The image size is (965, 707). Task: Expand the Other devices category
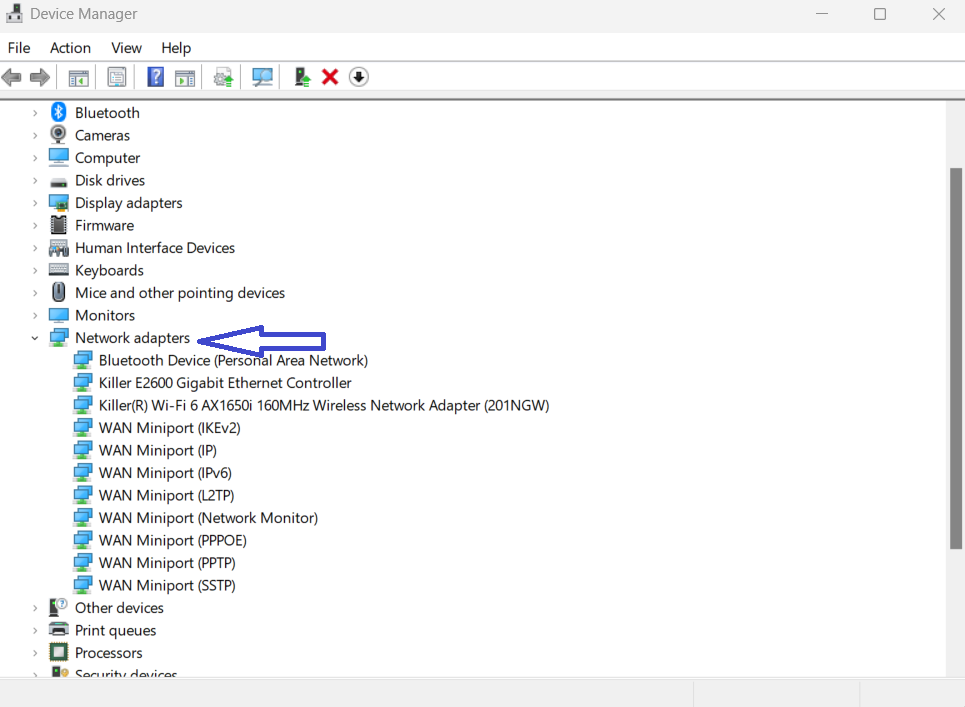[35, 608]
